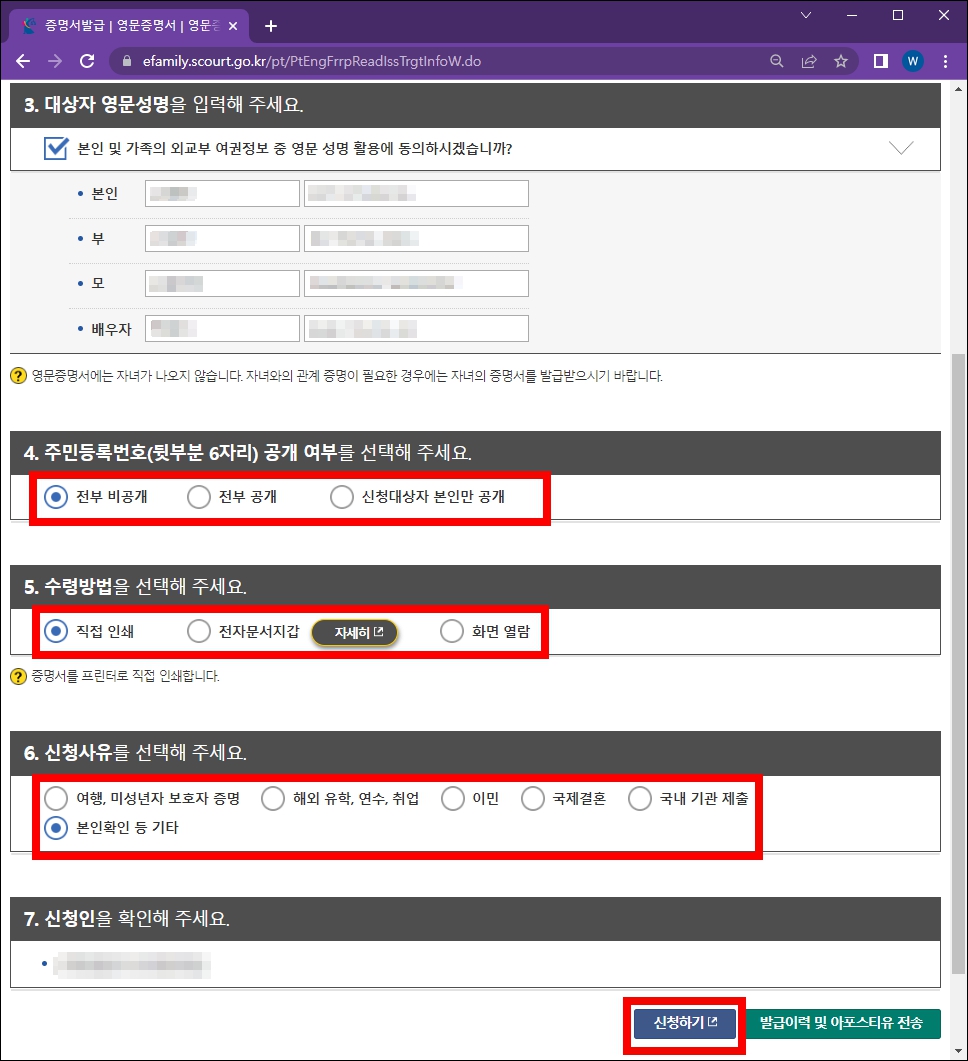This screenshot has width=968, height=1061.
Task: Open the Chrome three-dot menu
Action: (x=945, y=60)
